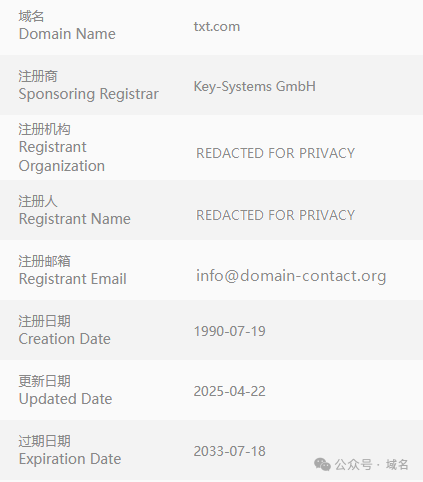The image size is (423, 482).
Task: Click REDACTED FOR PRIVACY in Registrant Organization row
Action: pos(275,153)
